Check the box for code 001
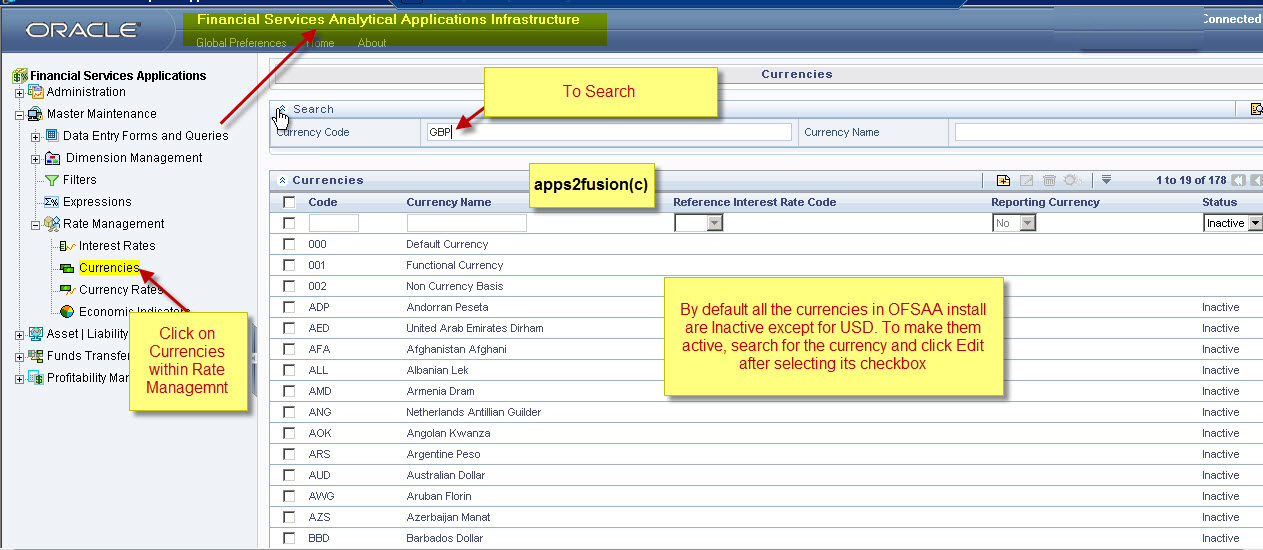Screen dimensions: 1263x550 click(289, 265)
